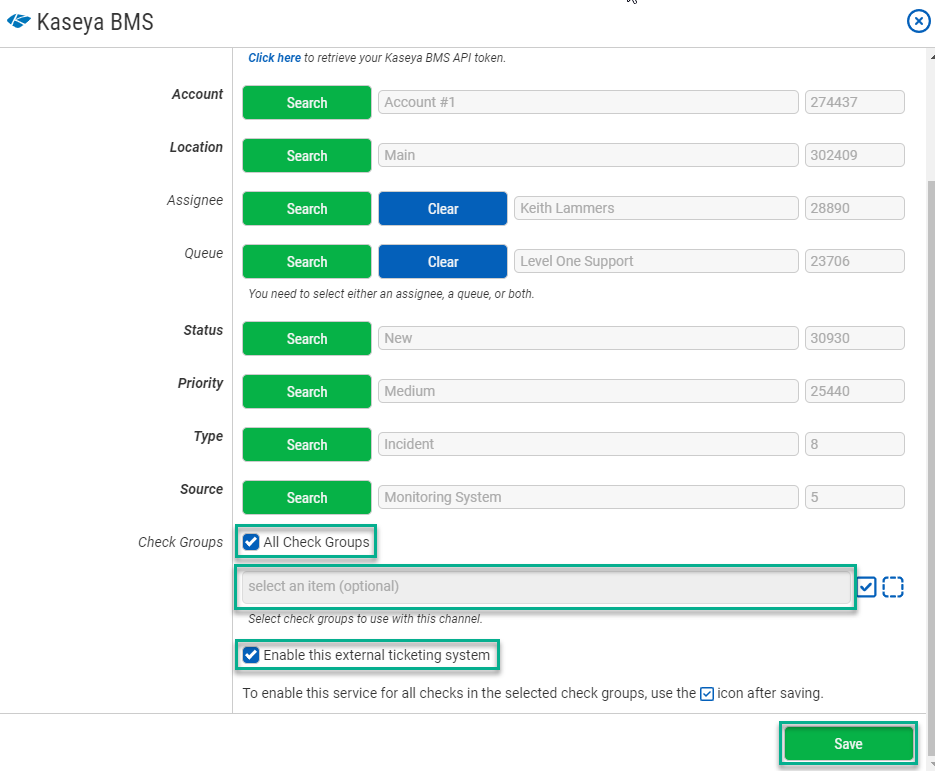935x771 pixels.
Task: Save the Kaseya BMS configuration
Action: [x=847, y=744]
